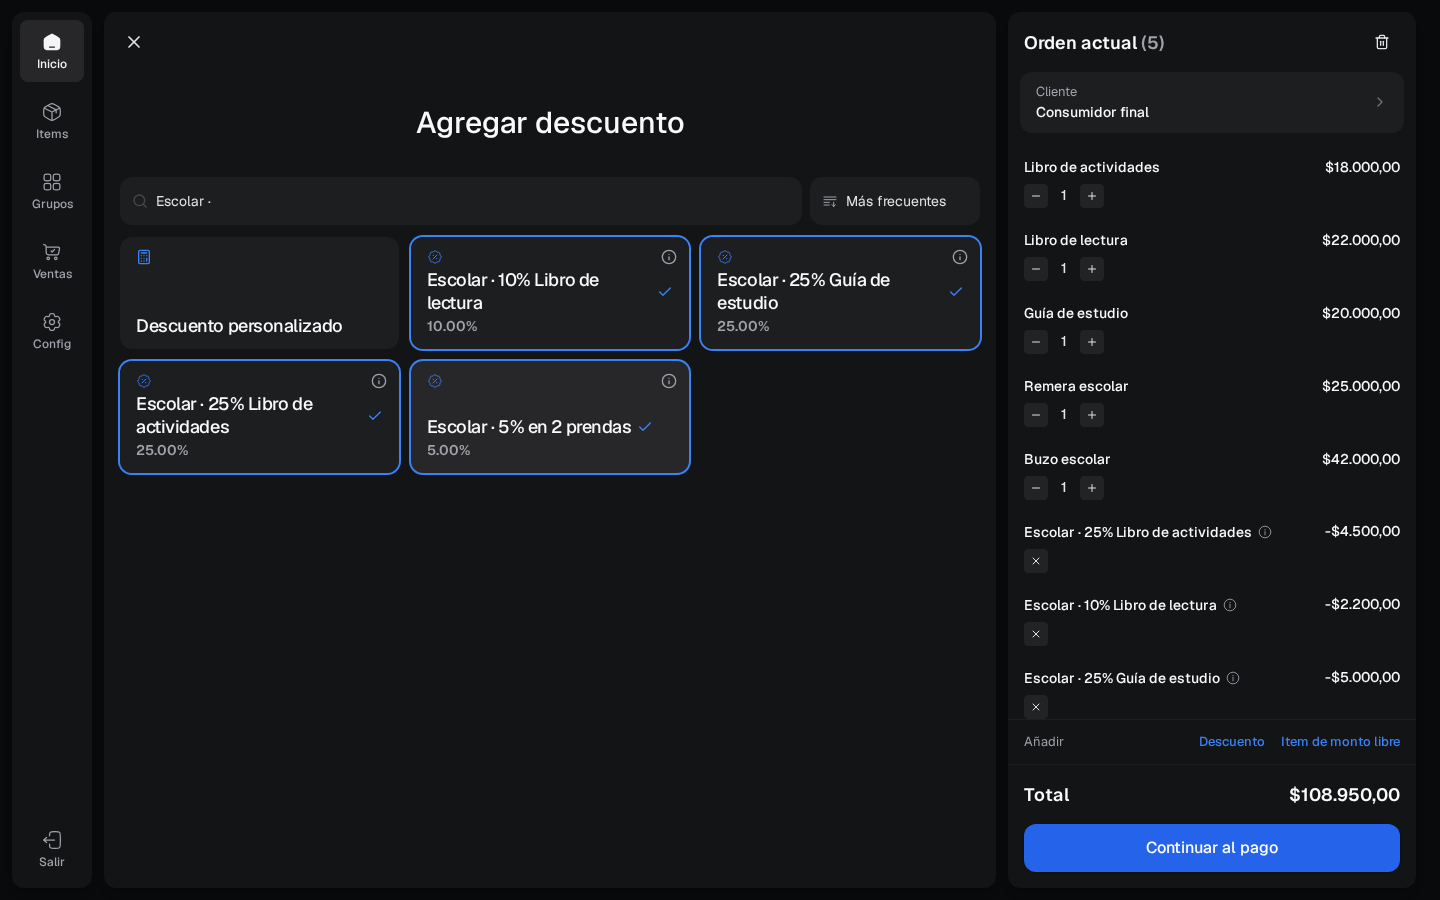
Task: Open Grupos section in sidebar
Action: [52, 191]
